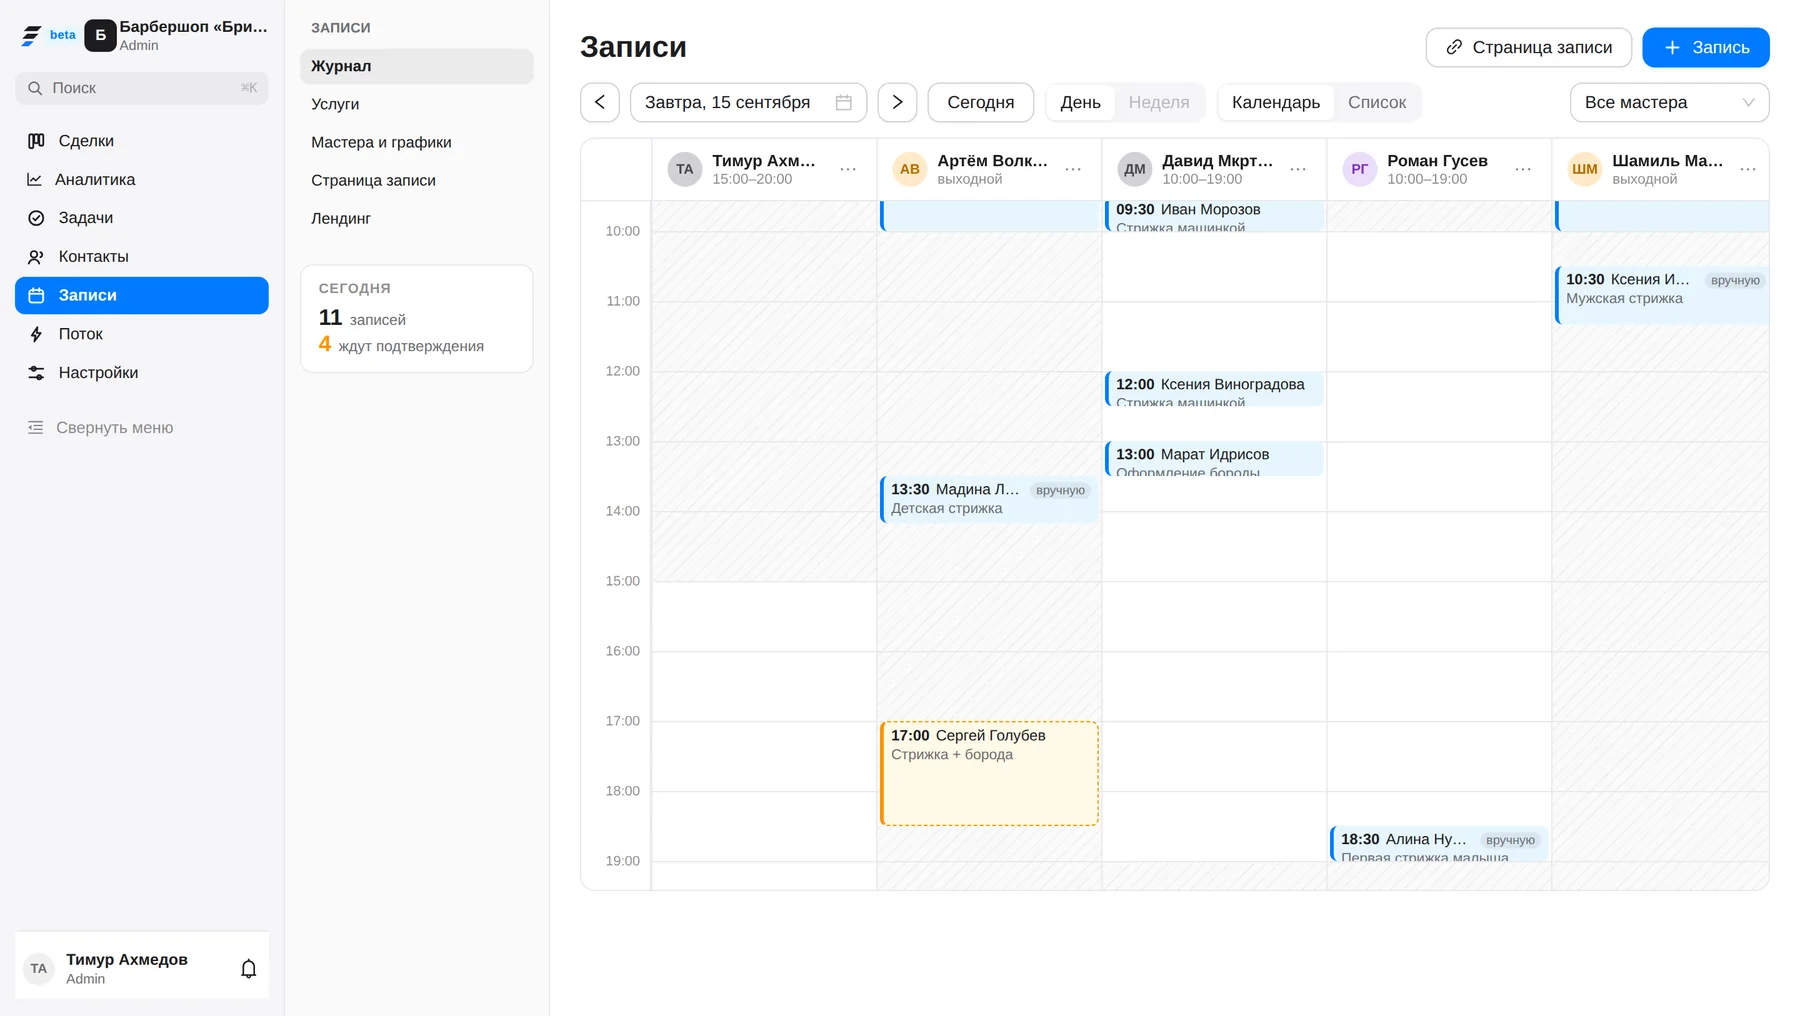The height and width of the screenshot is (1016, 1800).
Task: Open 09:30 Иван Морозов appointment
Action: (1214, 216)
